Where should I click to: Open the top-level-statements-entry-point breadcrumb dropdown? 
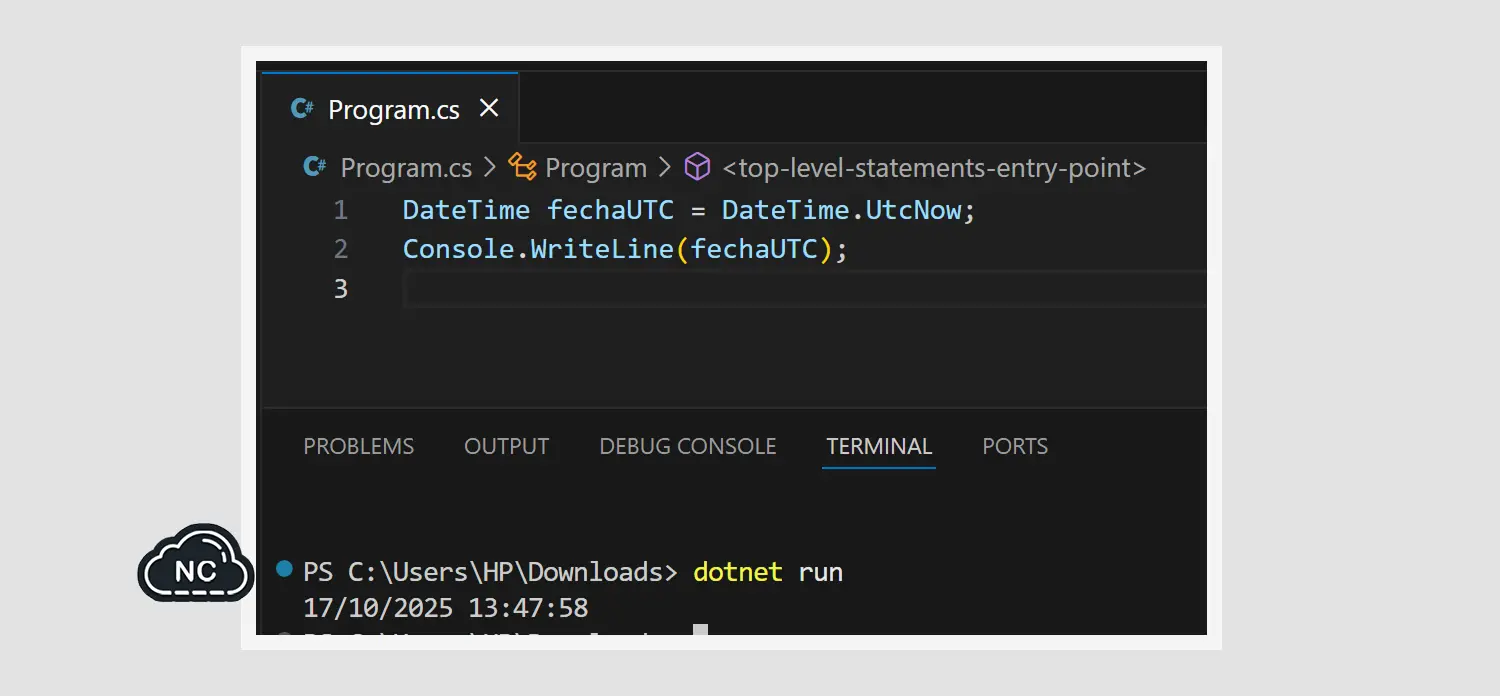click(933, 168)
